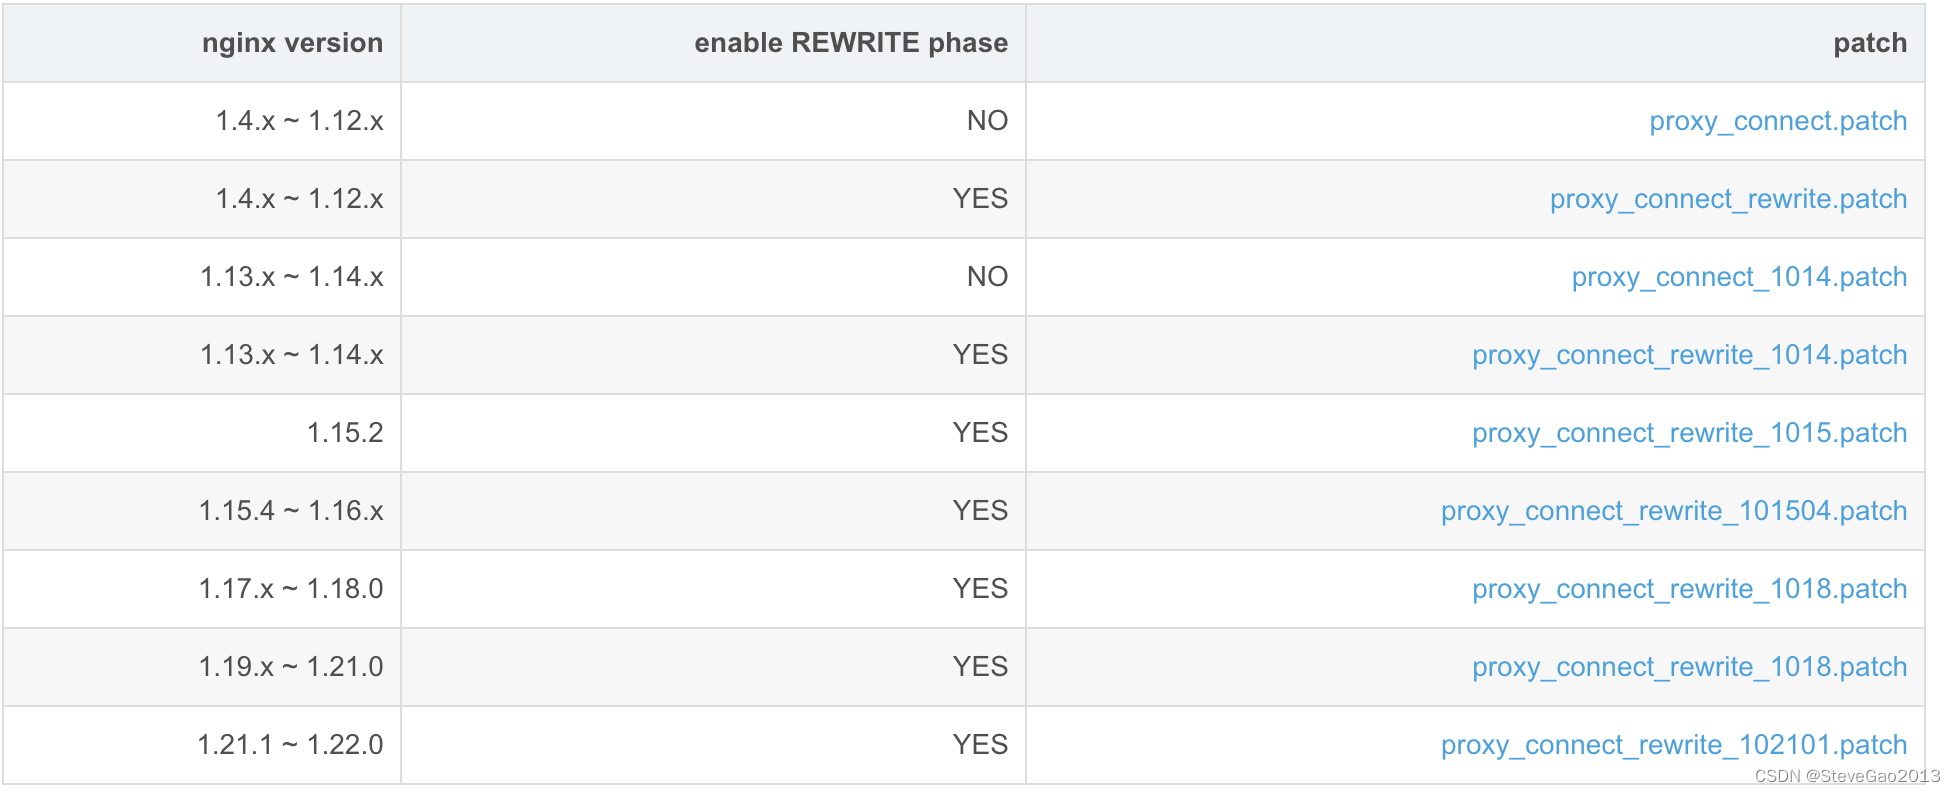Open proxy_connect_rewrite_1018.patch for 1.19.x row
Viewport: 1956px width, 792px height.
[1689, 667]
